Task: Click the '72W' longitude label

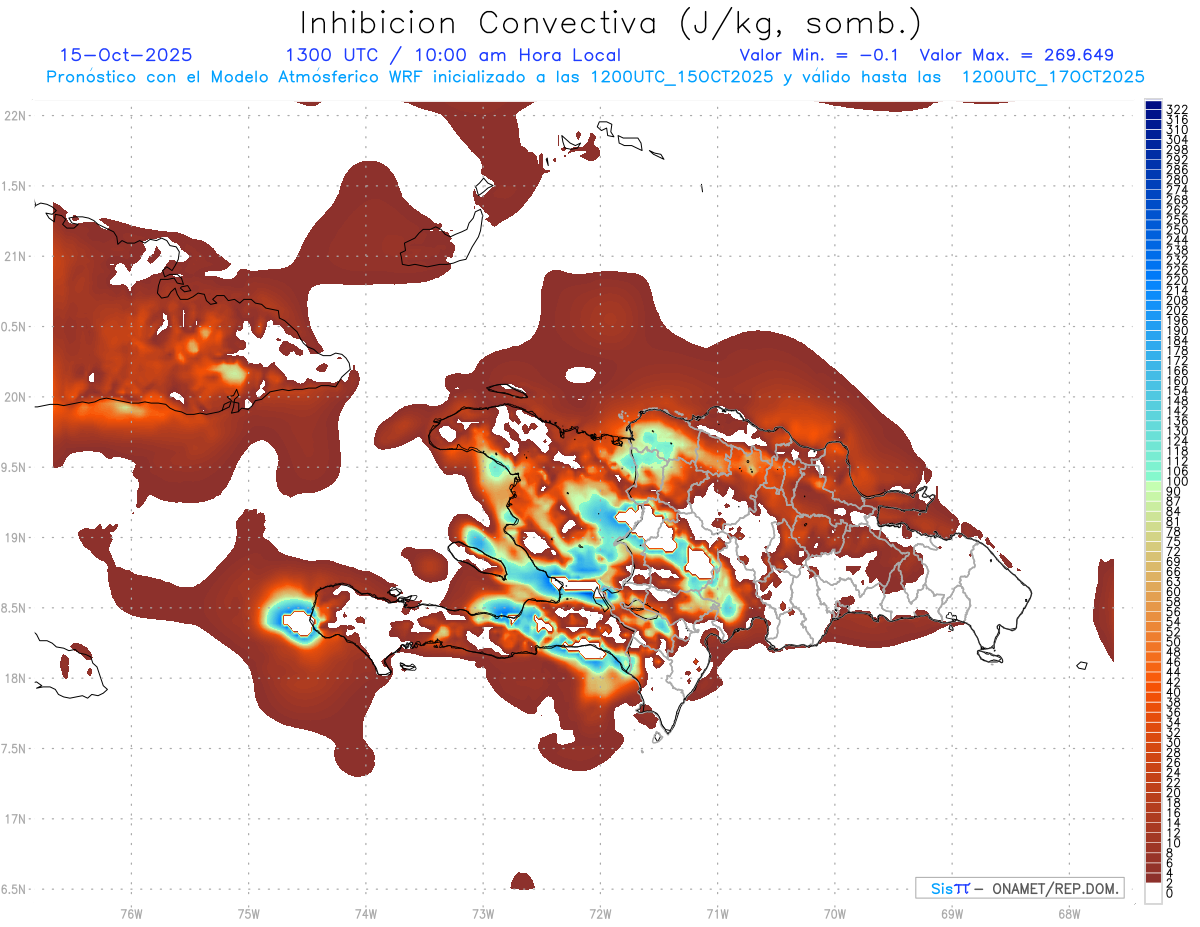Action: point(600,913)
